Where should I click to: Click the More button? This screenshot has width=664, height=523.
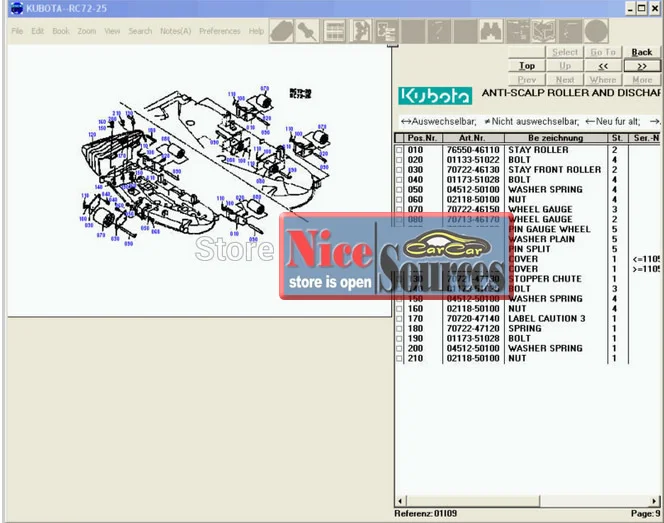tap(642, 80)
